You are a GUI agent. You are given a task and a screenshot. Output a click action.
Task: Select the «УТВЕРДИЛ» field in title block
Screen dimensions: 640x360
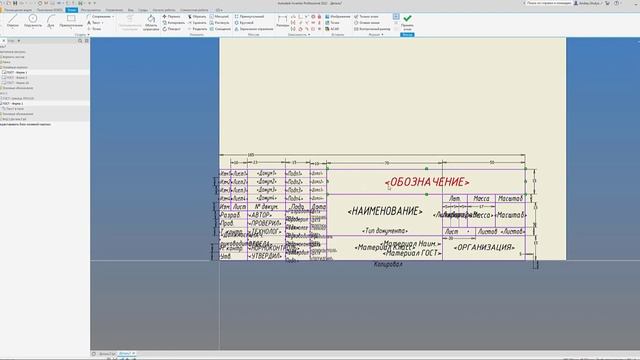[x=266, y=256]
